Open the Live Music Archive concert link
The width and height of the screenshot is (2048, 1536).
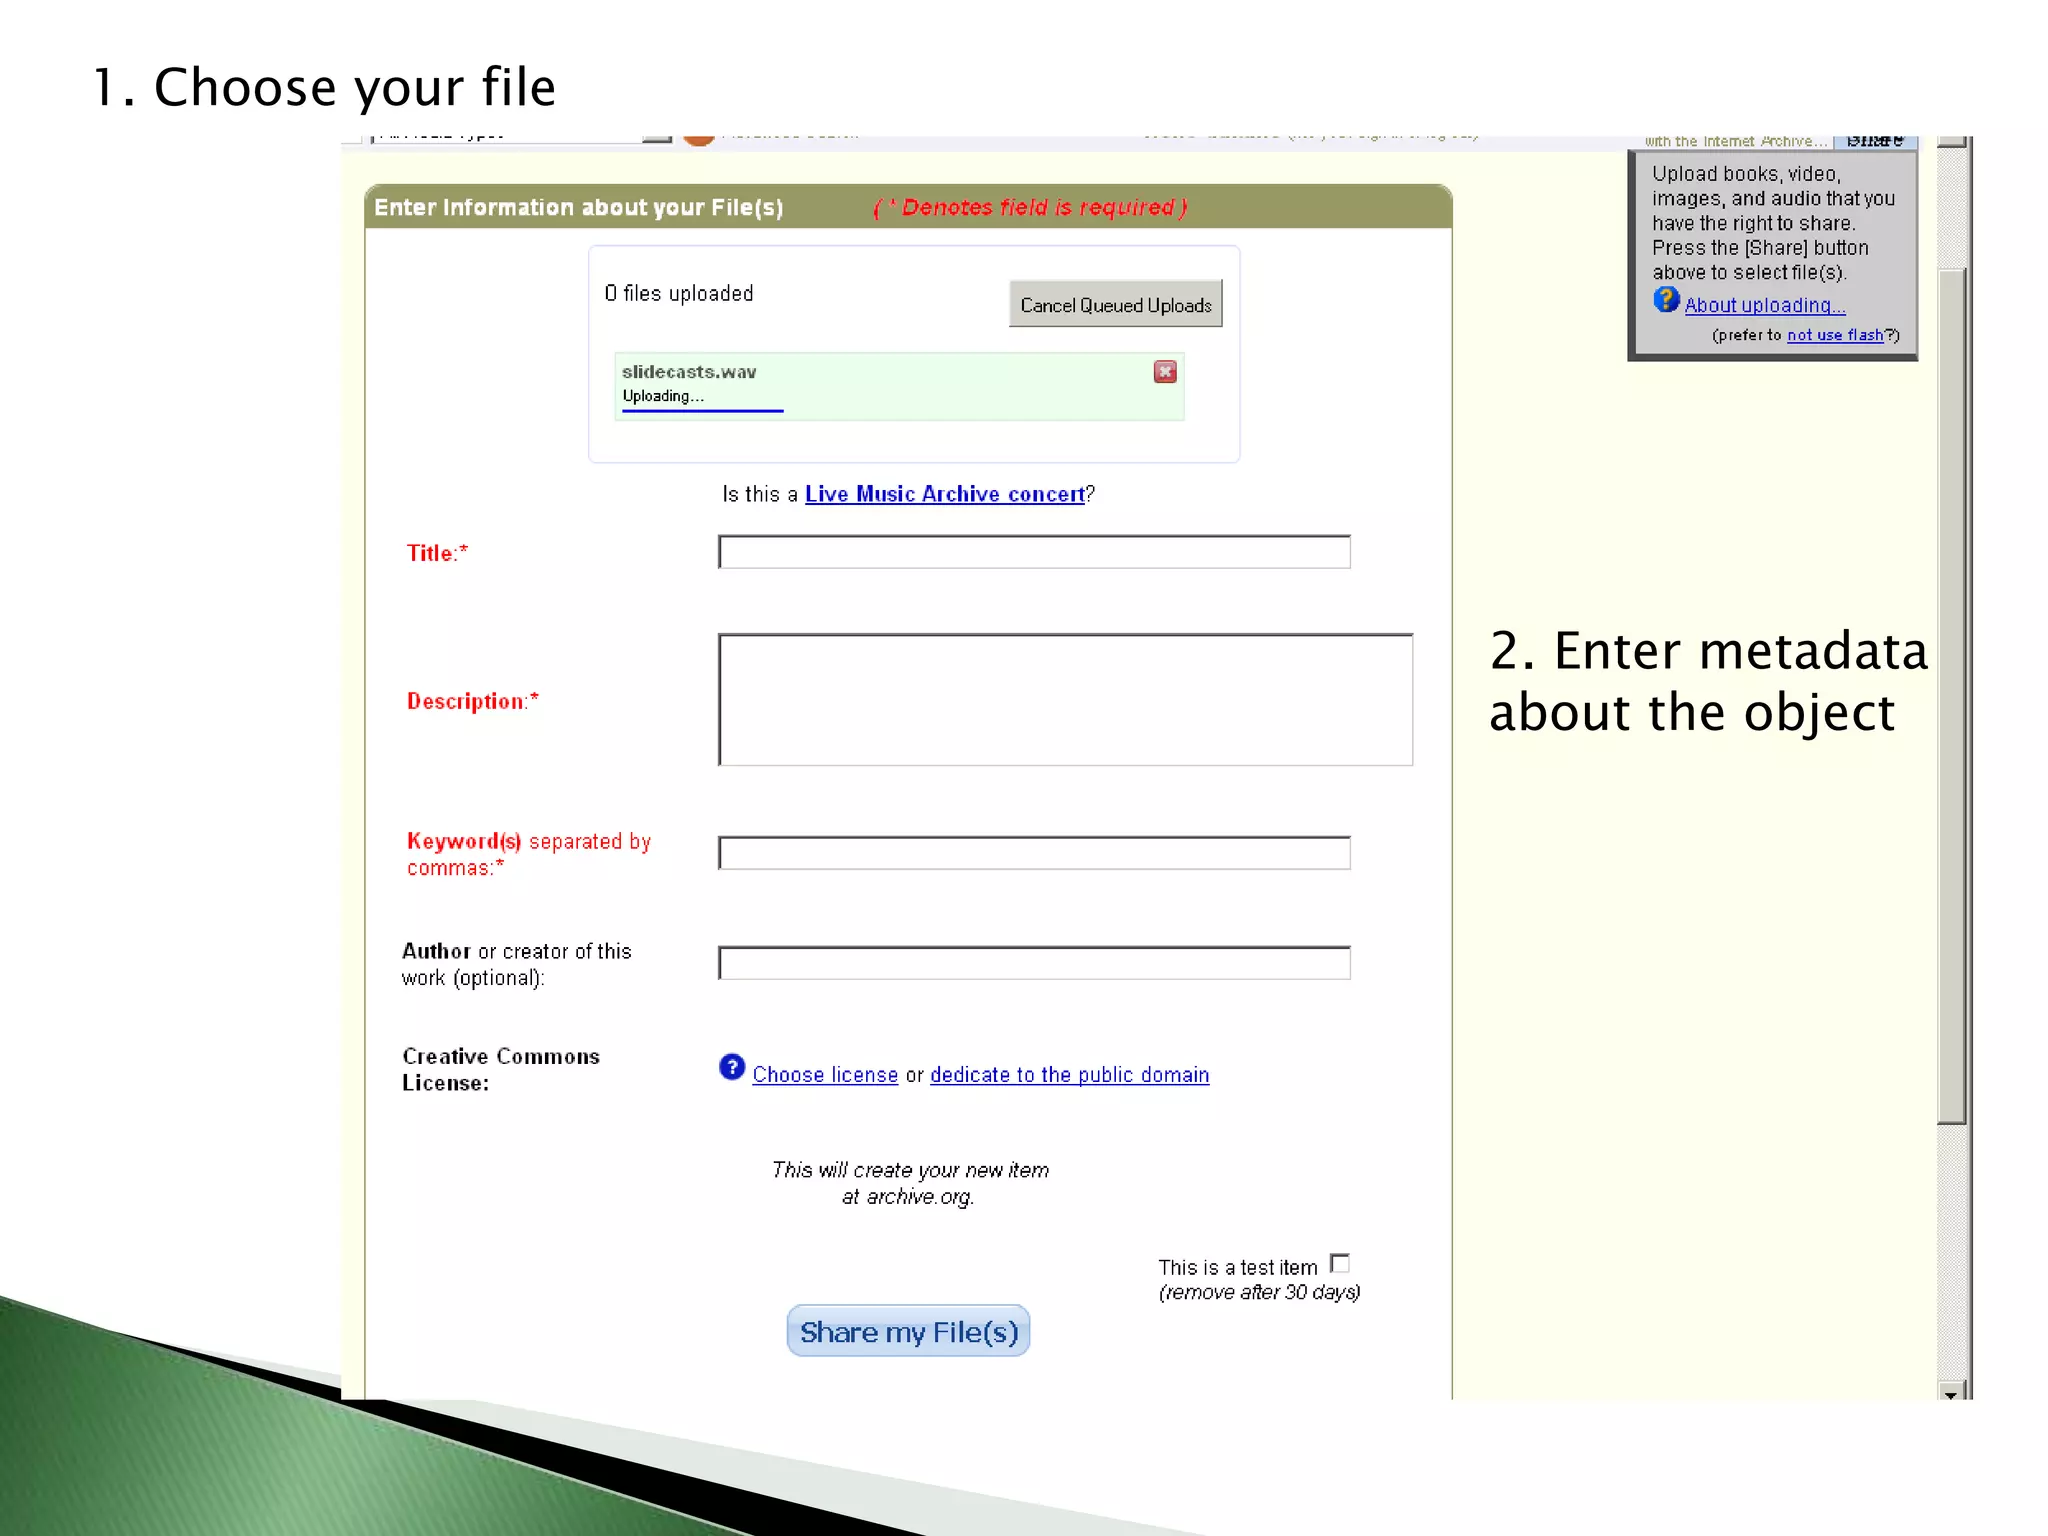[944, 494]
